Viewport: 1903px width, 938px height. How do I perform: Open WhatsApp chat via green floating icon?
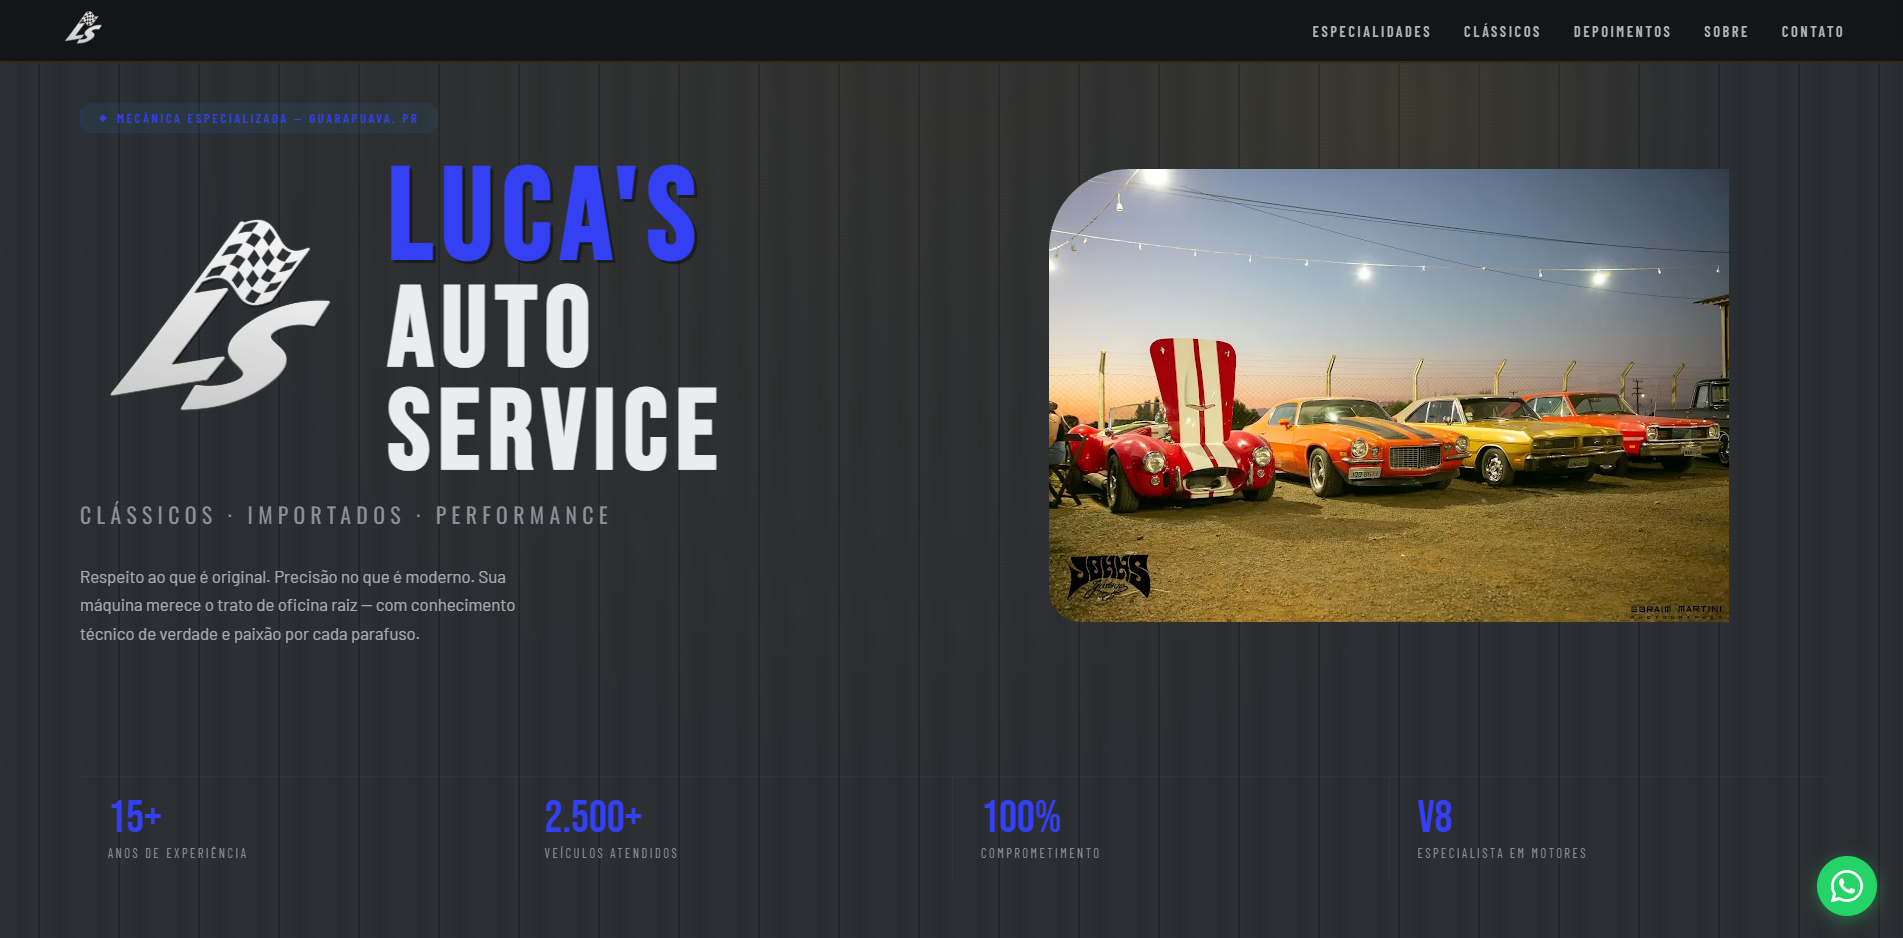click(1847, 886)
